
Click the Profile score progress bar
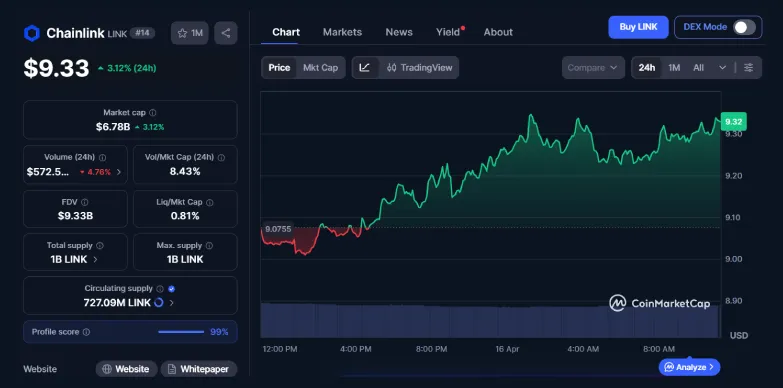181,332
